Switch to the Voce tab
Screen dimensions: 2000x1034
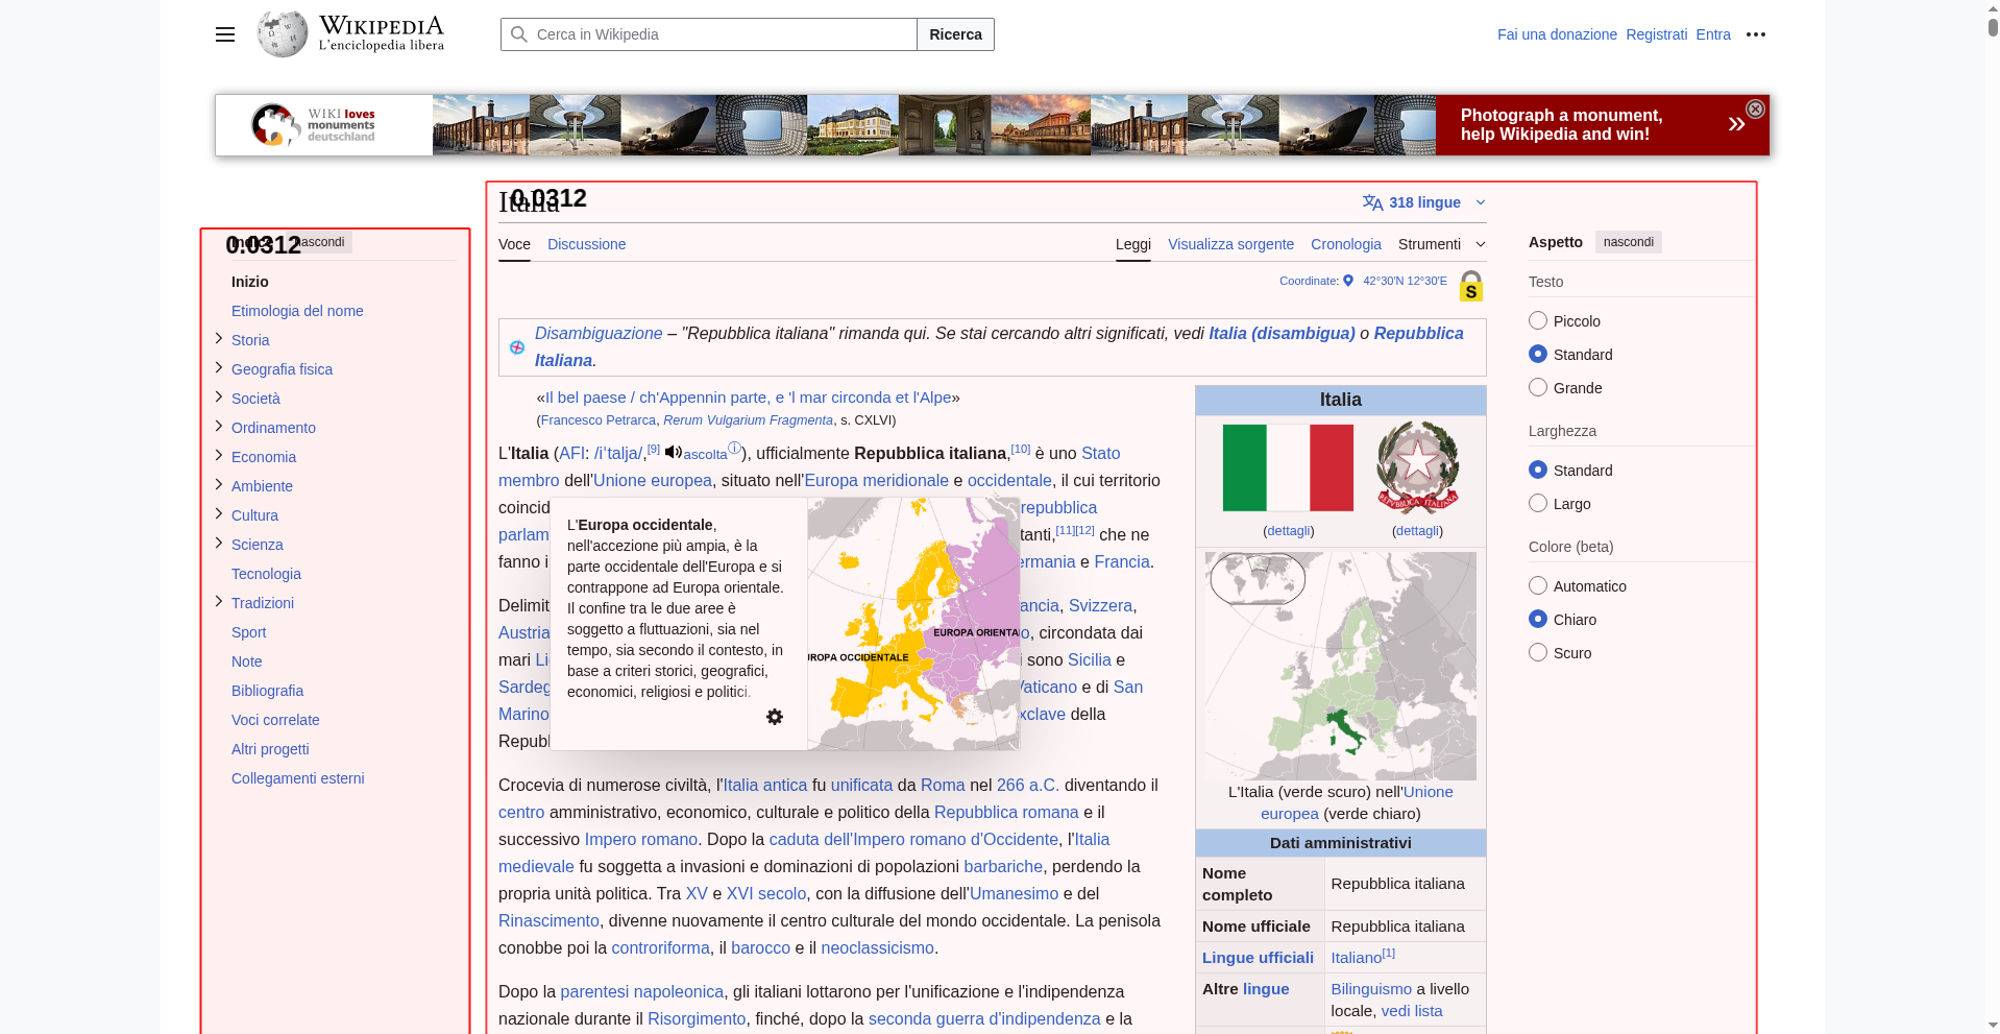point(514,244)
